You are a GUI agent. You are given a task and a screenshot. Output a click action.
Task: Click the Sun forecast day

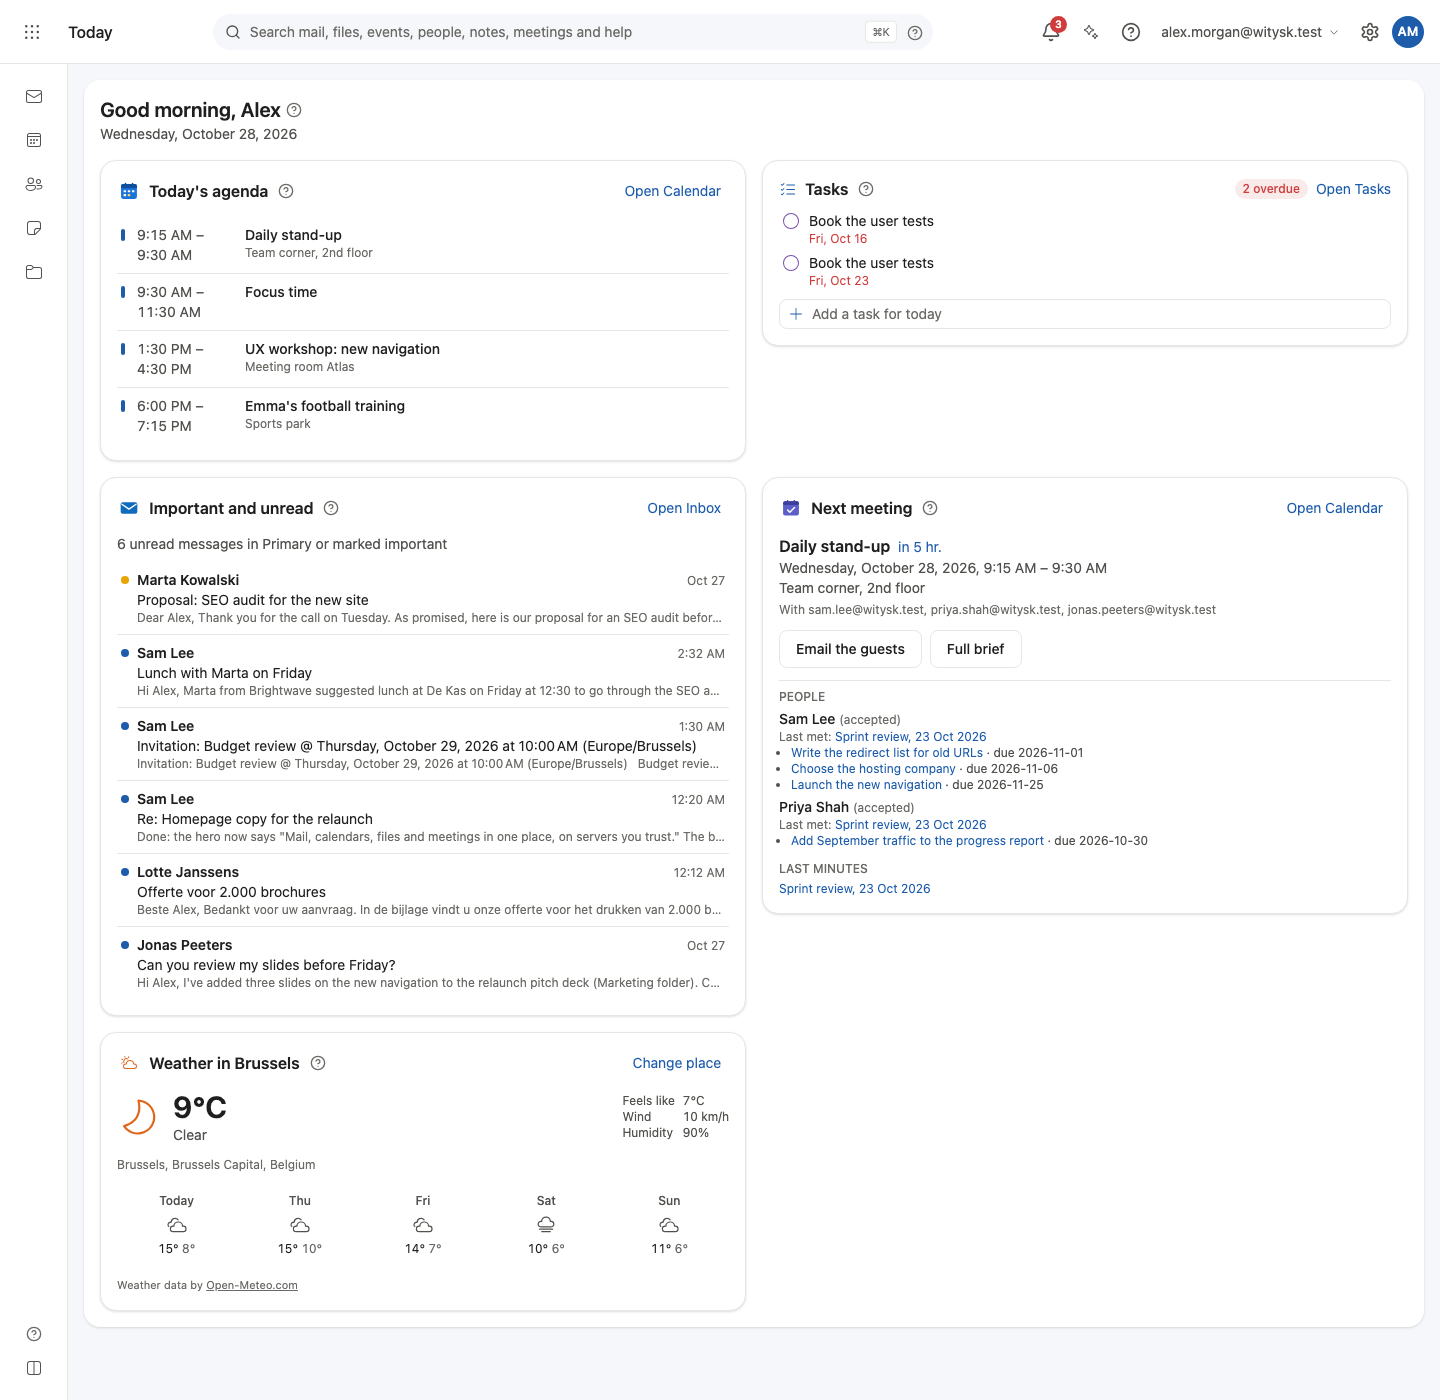[x=669, y=1225]
